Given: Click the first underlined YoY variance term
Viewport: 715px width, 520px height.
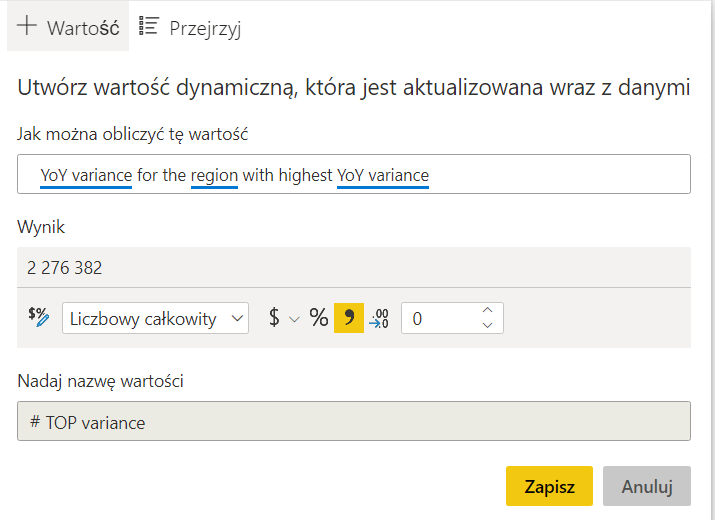Looking at the screenshot, I should 86,175.
